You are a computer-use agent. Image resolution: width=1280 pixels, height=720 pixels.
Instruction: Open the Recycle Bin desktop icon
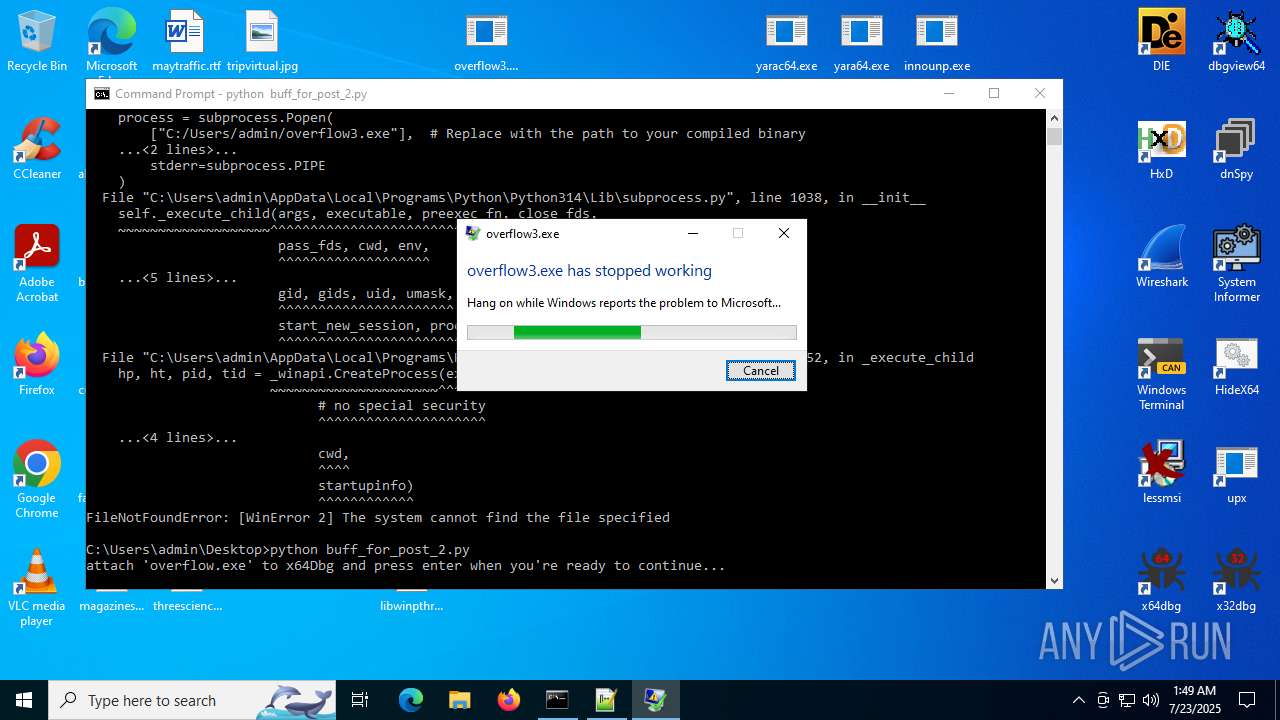point(37,41)
